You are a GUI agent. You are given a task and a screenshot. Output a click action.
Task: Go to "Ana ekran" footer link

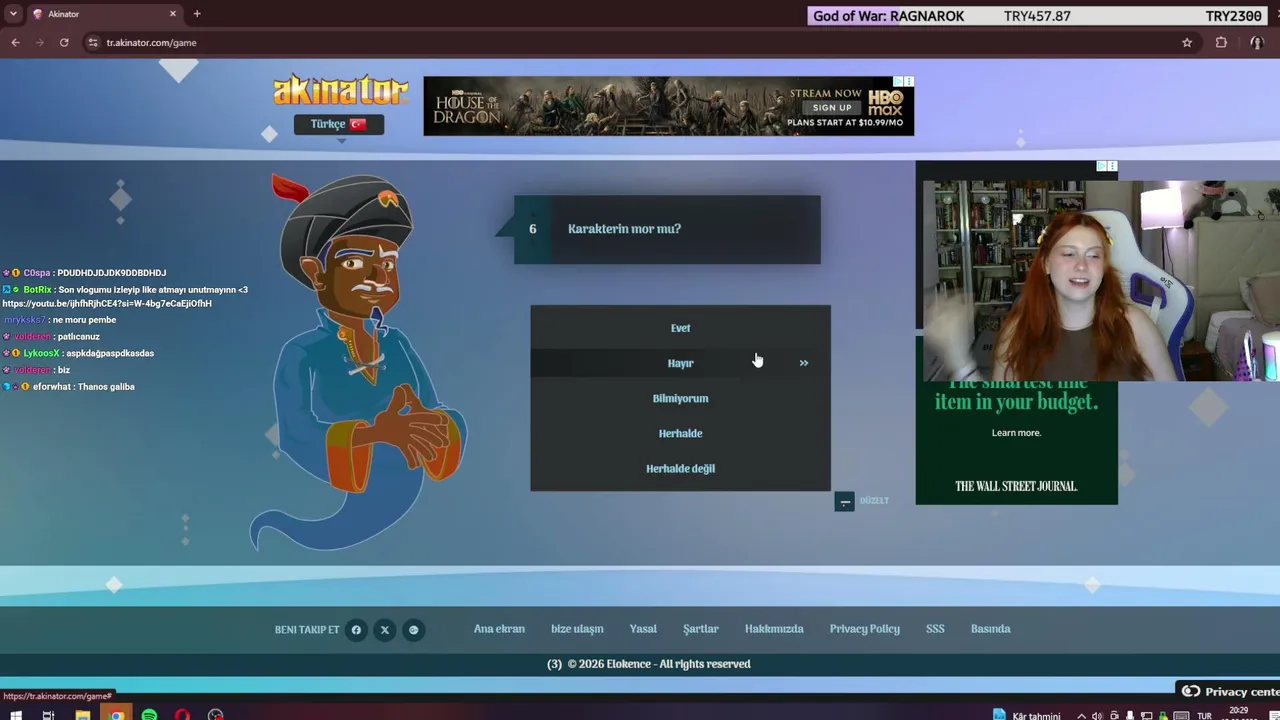click(x=499, y=629)
